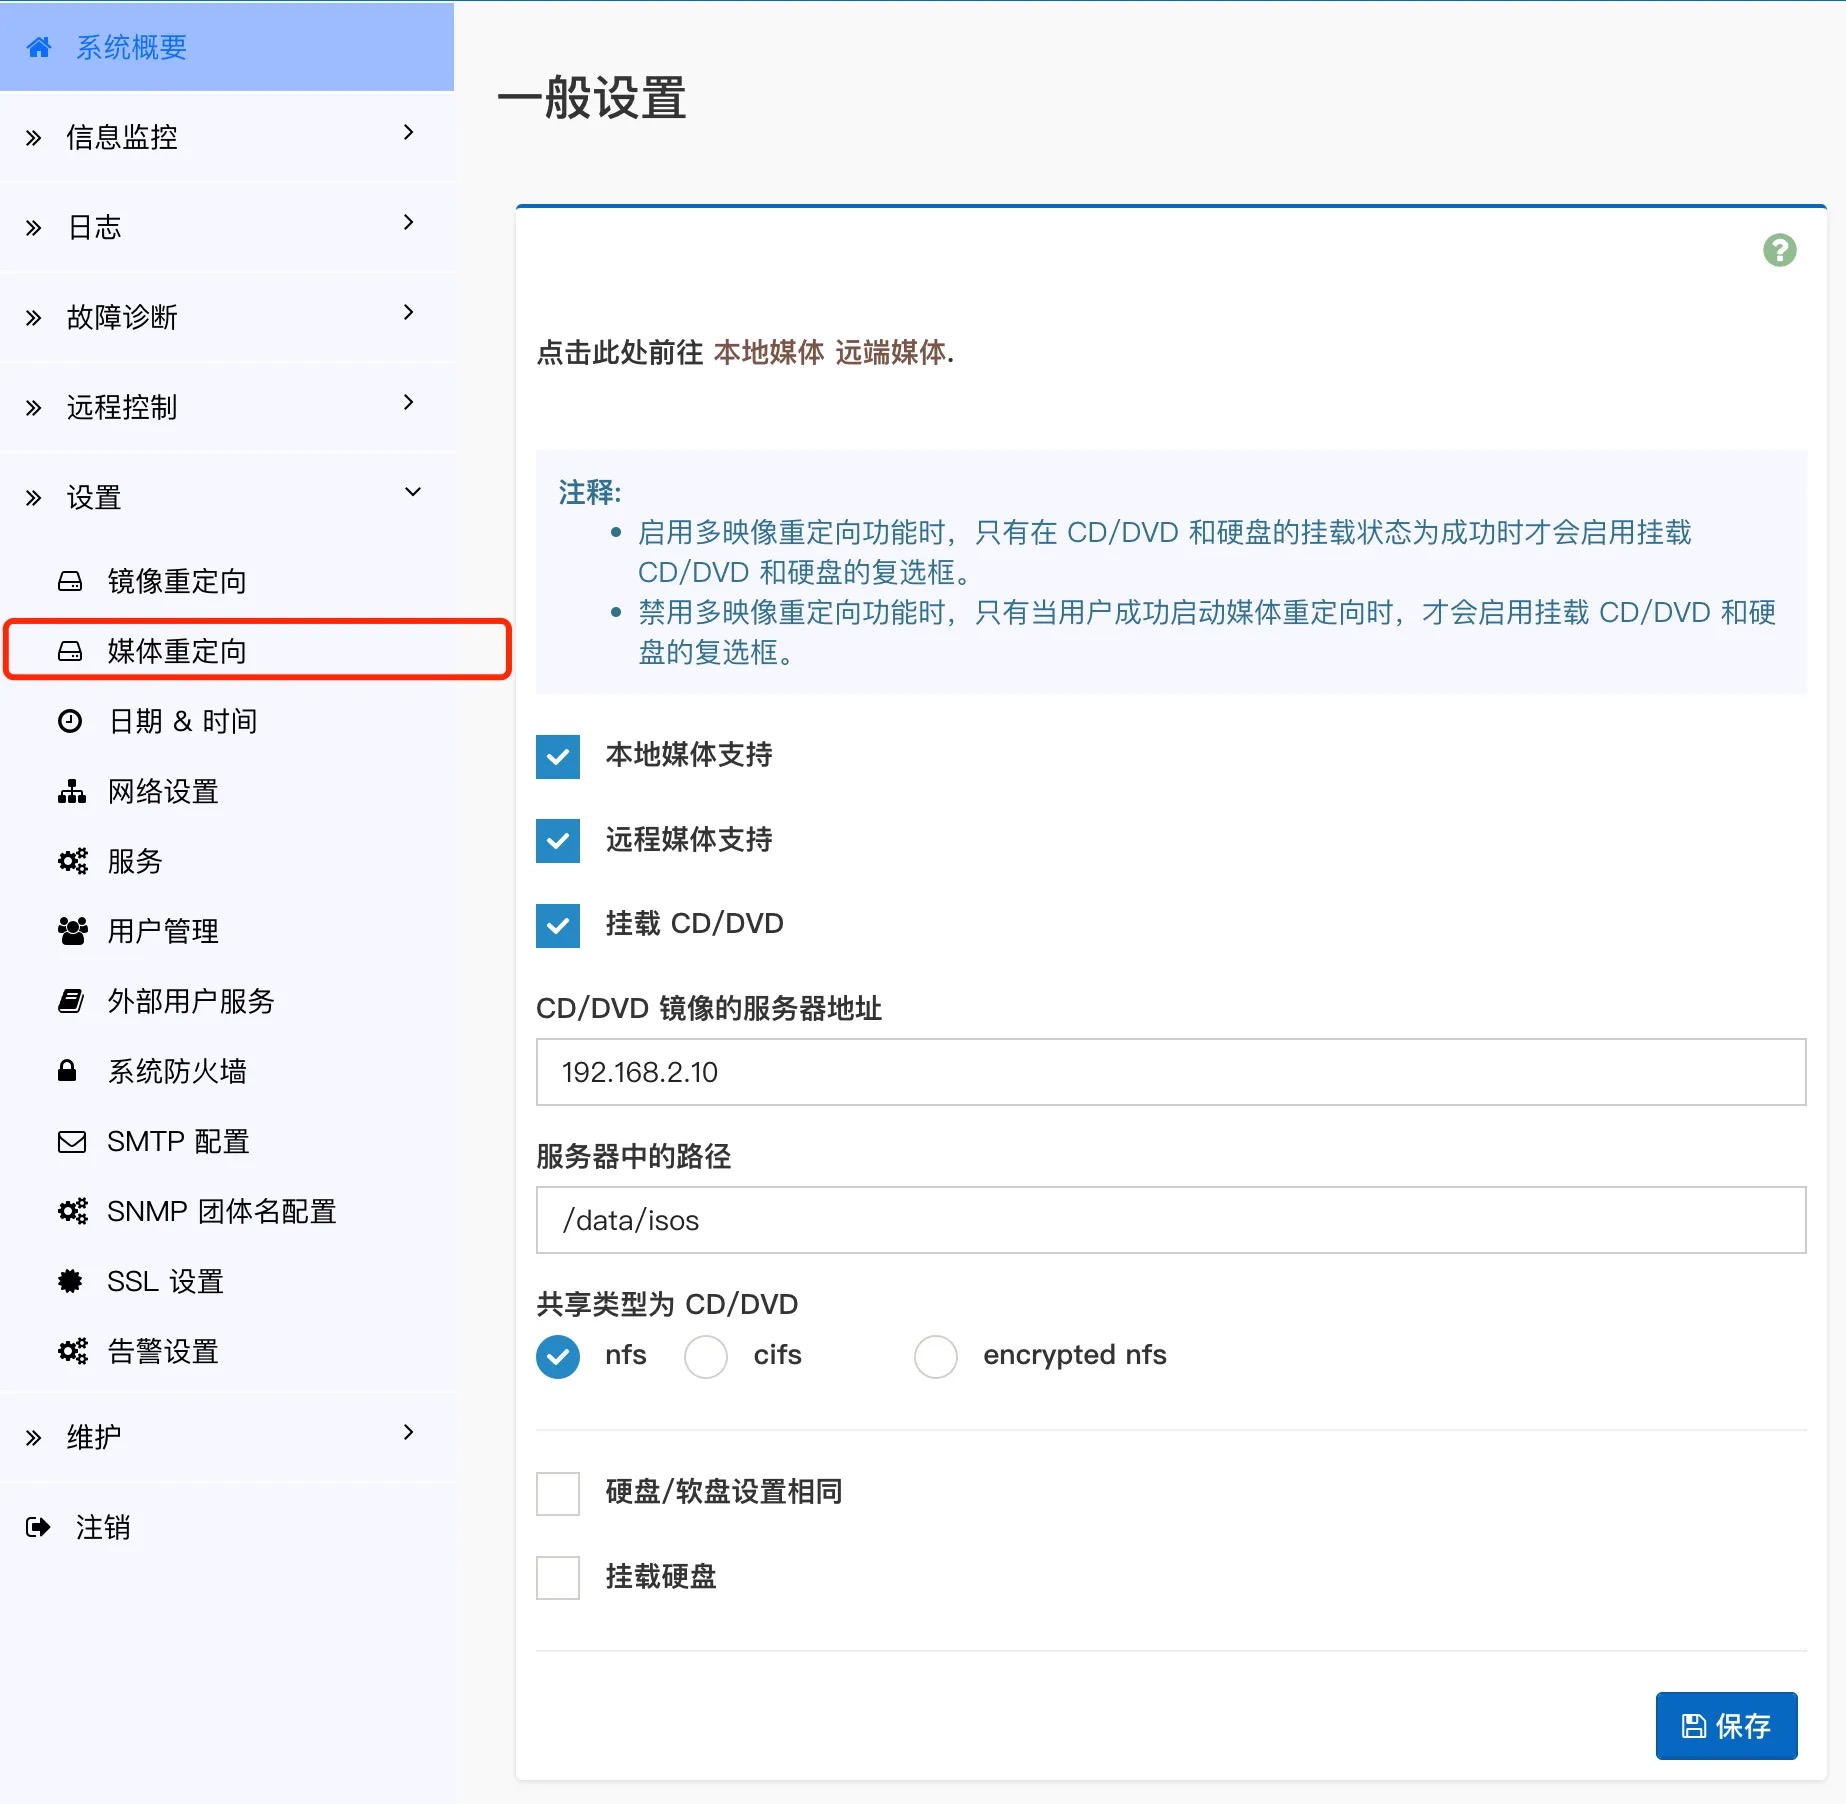Select the cifs share type radio button
Image resolution: width=1846 pixels, height=1804 pixels.
tap(706, 1356)
